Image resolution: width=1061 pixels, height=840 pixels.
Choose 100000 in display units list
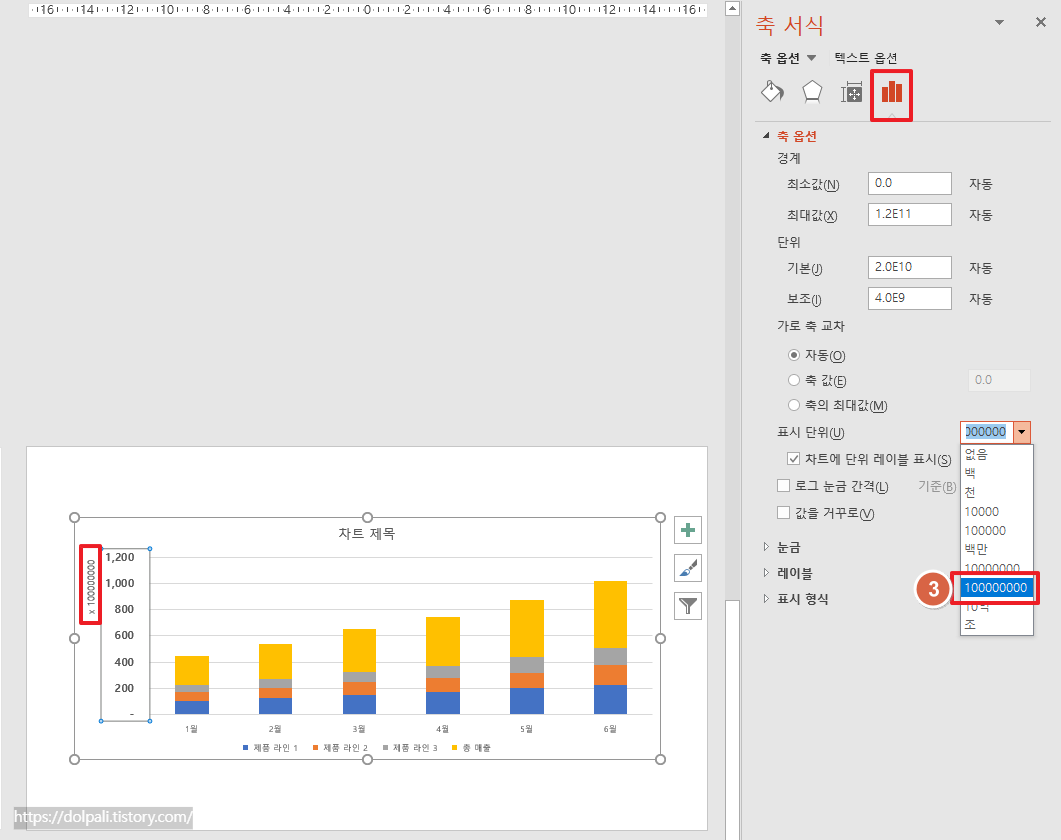[x=996, y=530]
